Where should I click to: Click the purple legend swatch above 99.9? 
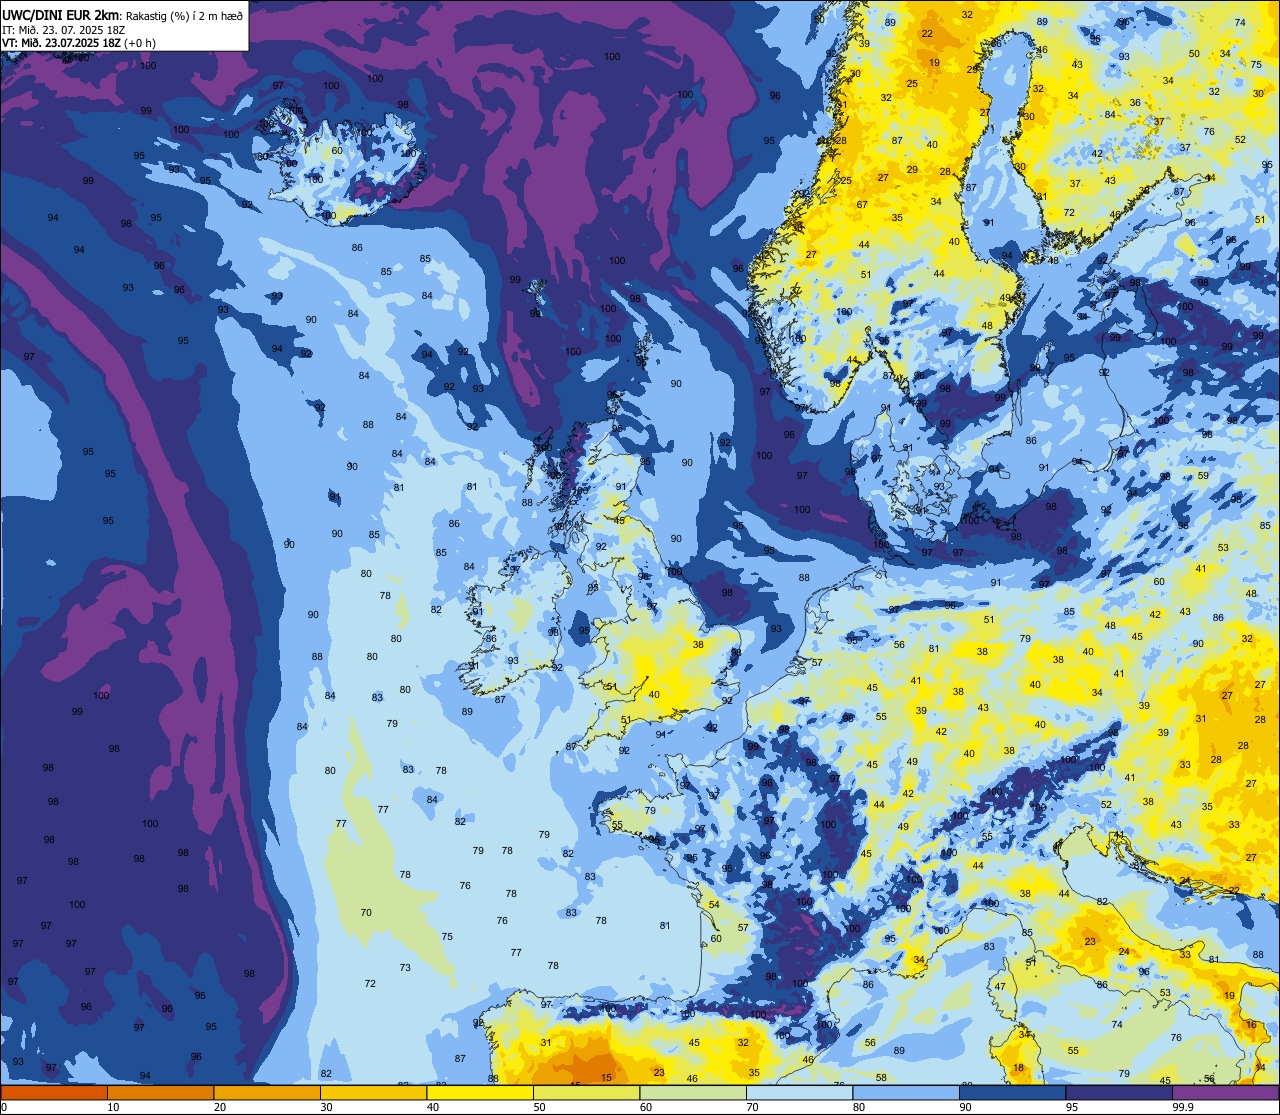pyautogui.click(x=1225, y=1092)
